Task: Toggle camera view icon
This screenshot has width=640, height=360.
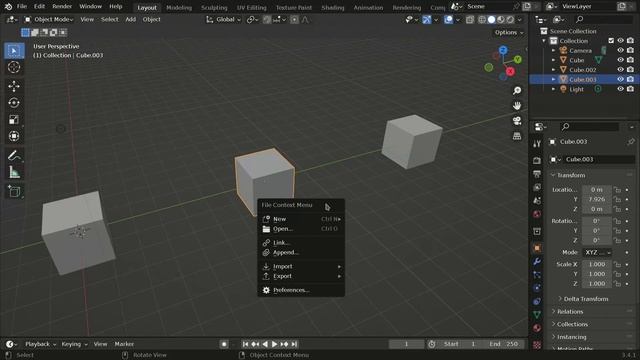Action: pyautogui.click(x=517, y=121)
